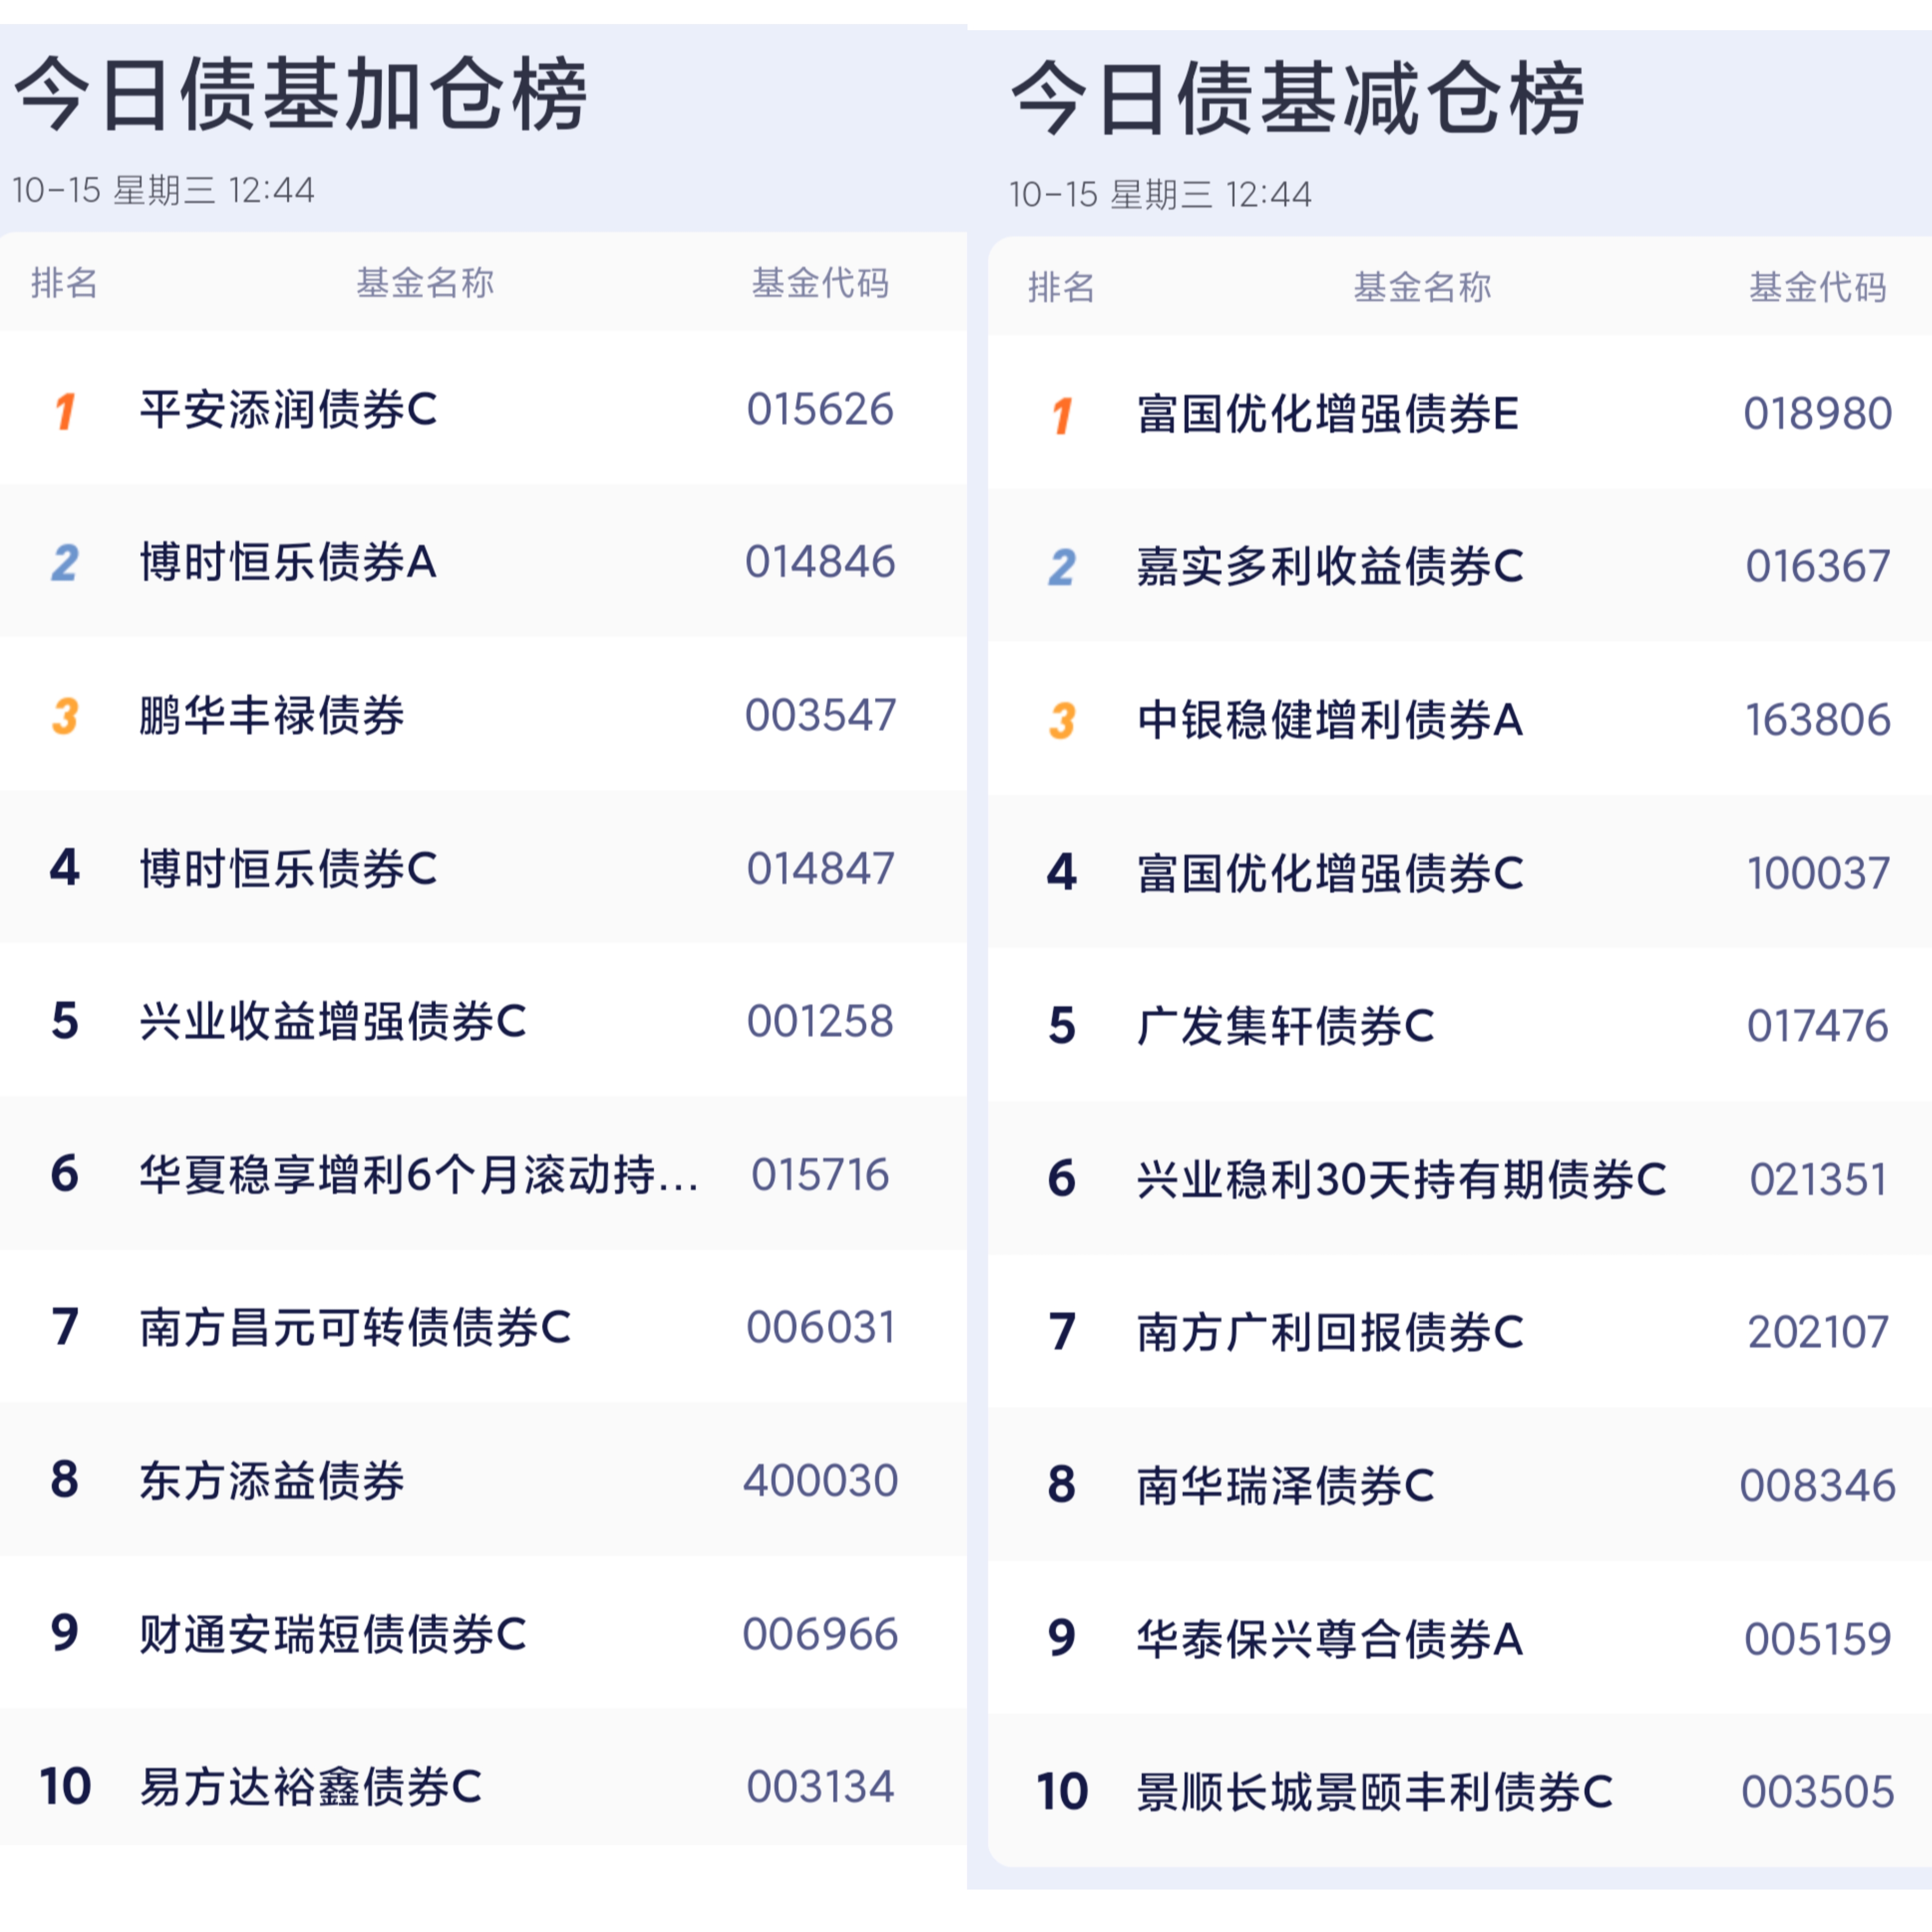This screenshot has width=1932, height=1932.
Task: Click the gold rank 3 badge beside 鹏华丰禄债券
Action: (x=65, y=716)
